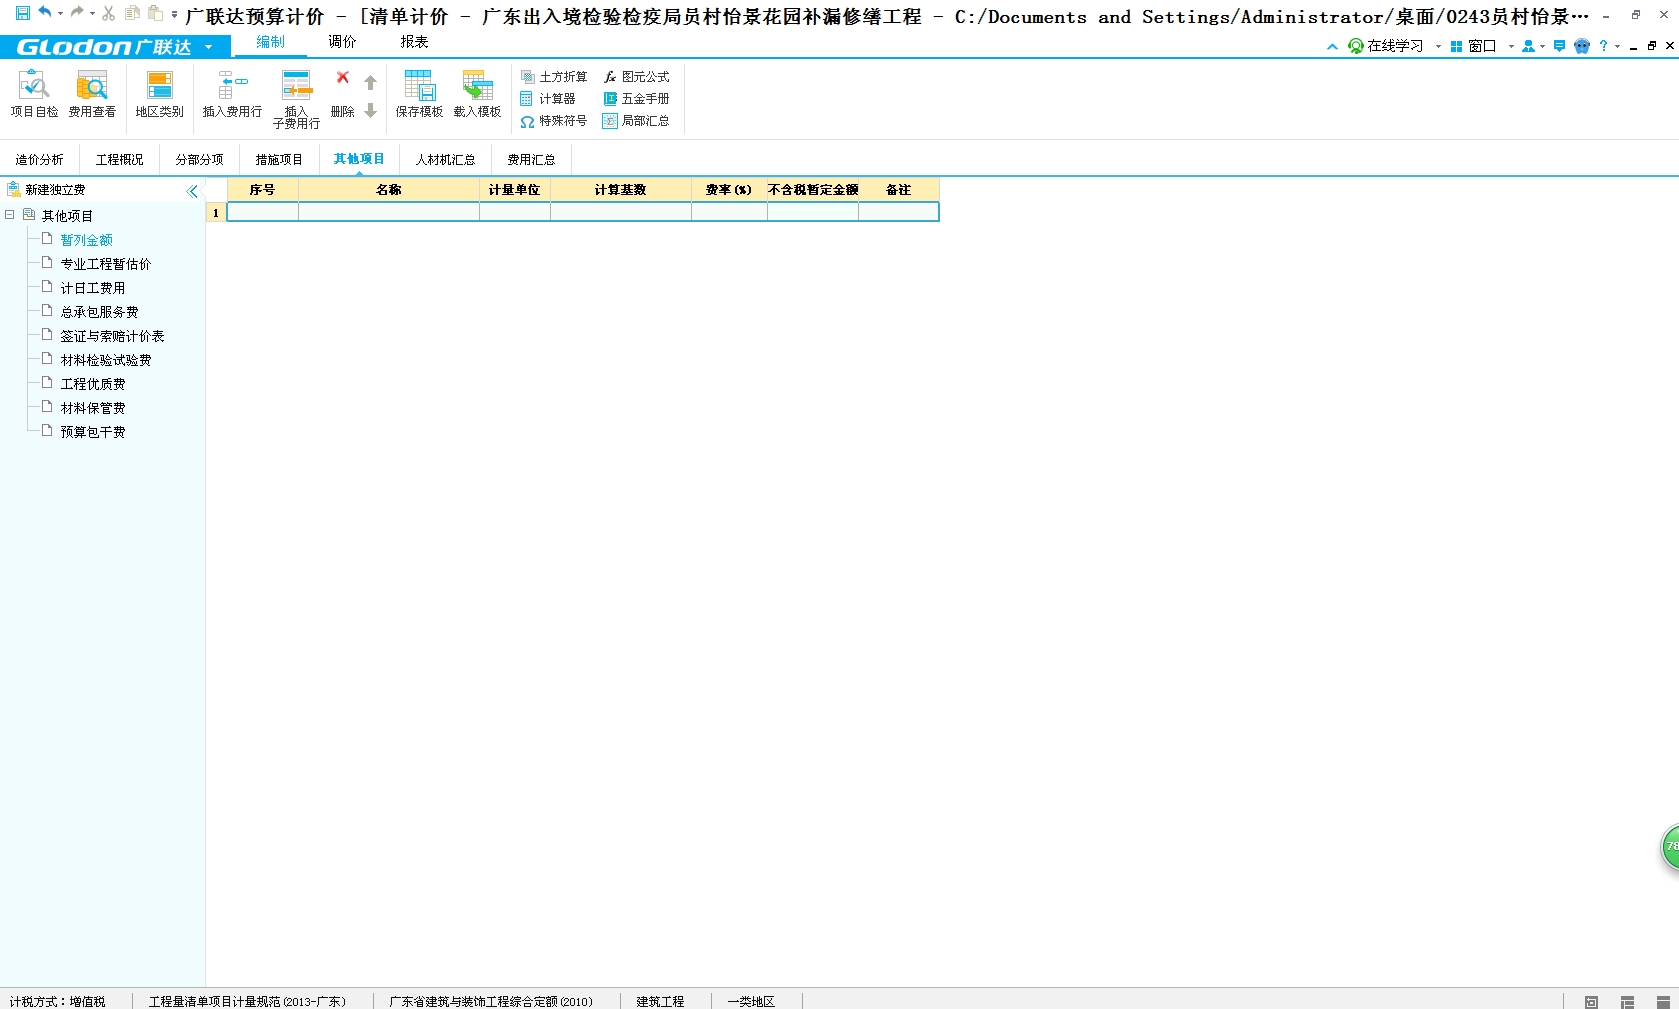Run 项目自检 project self-check
The height and width of the screenshot is (1009, 1679).
pos(34,95)
